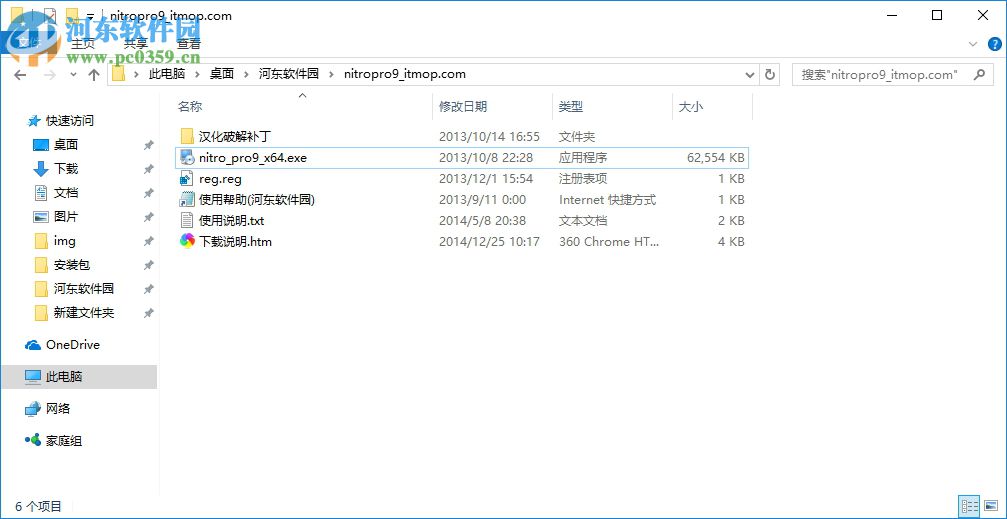Refresh the current folder
1007x519 pixels.
[769, 75]
